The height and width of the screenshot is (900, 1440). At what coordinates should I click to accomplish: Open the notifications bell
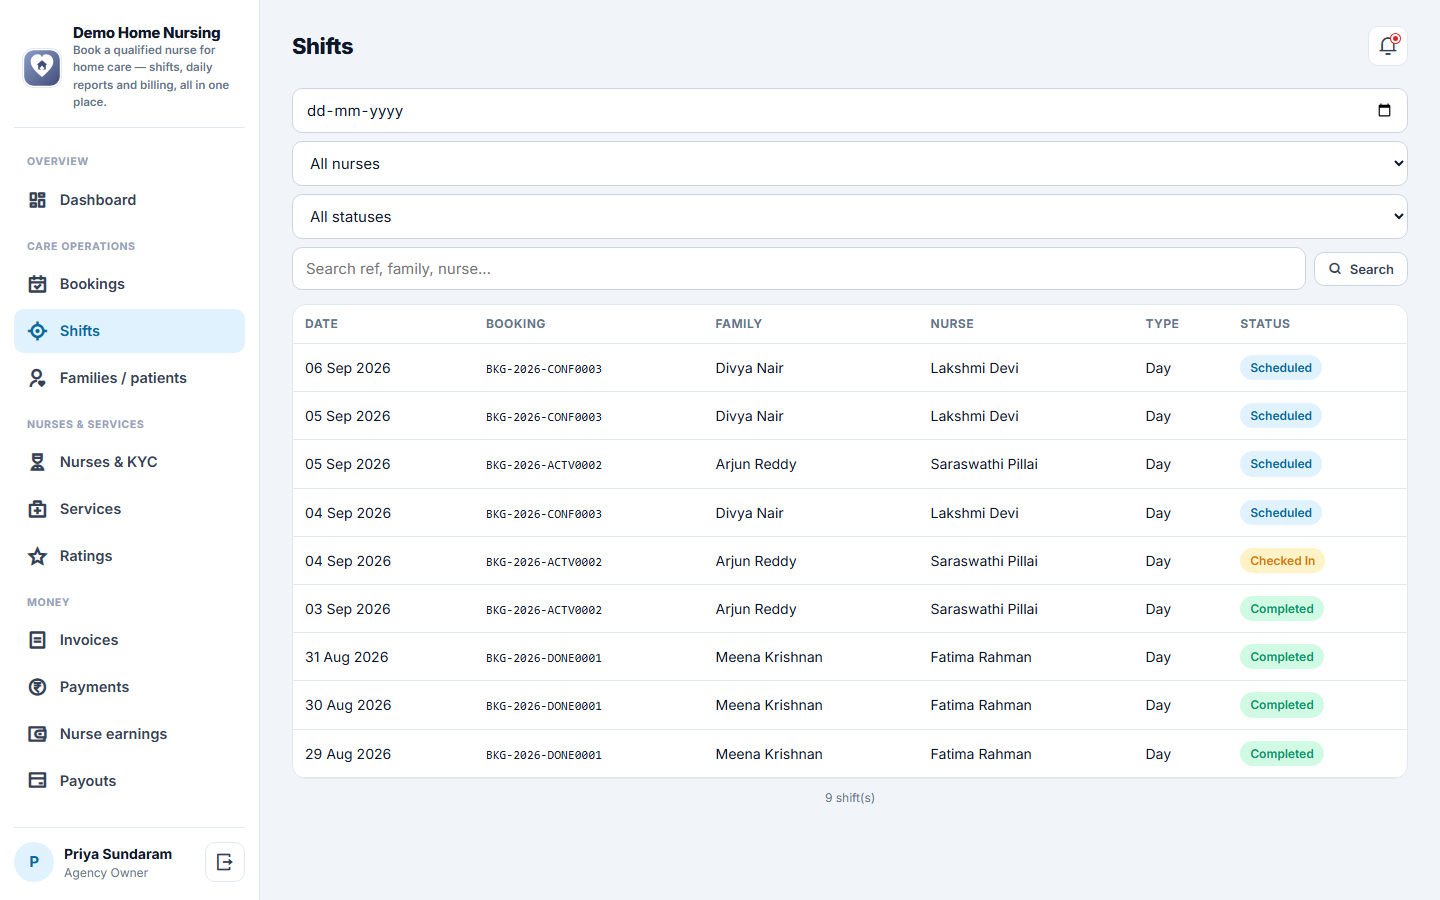coord(1388,46)
